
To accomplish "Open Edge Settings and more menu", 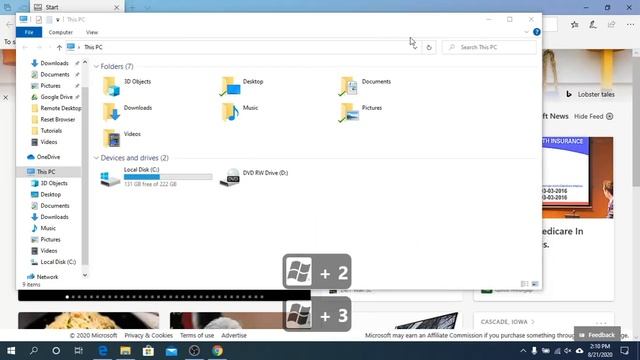I will 630,25.
